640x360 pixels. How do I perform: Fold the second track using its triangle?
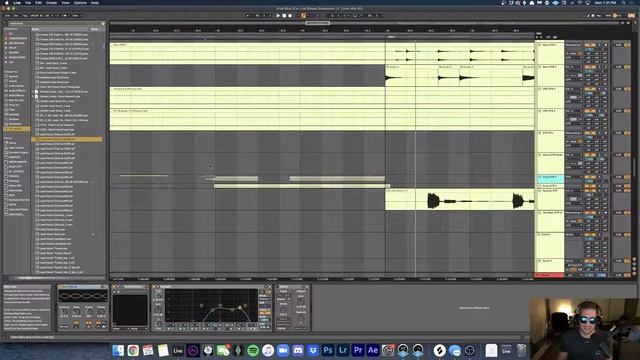[540, 67]
